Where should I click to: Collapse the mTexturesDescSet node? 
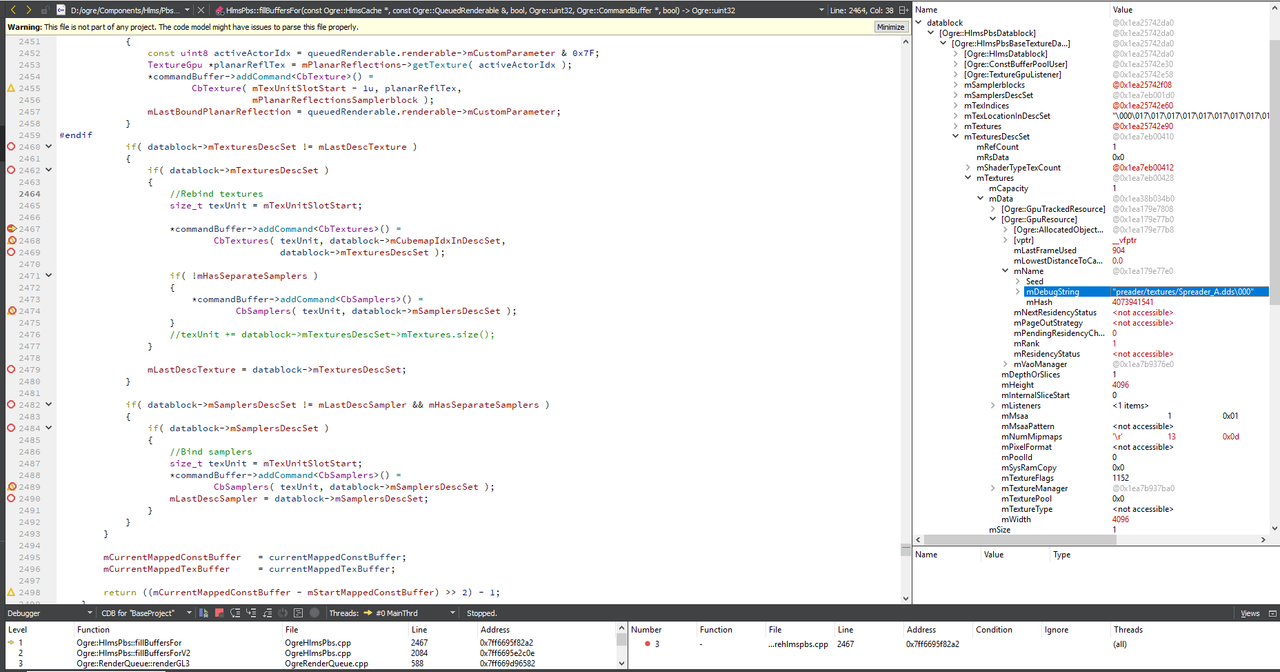956,137
